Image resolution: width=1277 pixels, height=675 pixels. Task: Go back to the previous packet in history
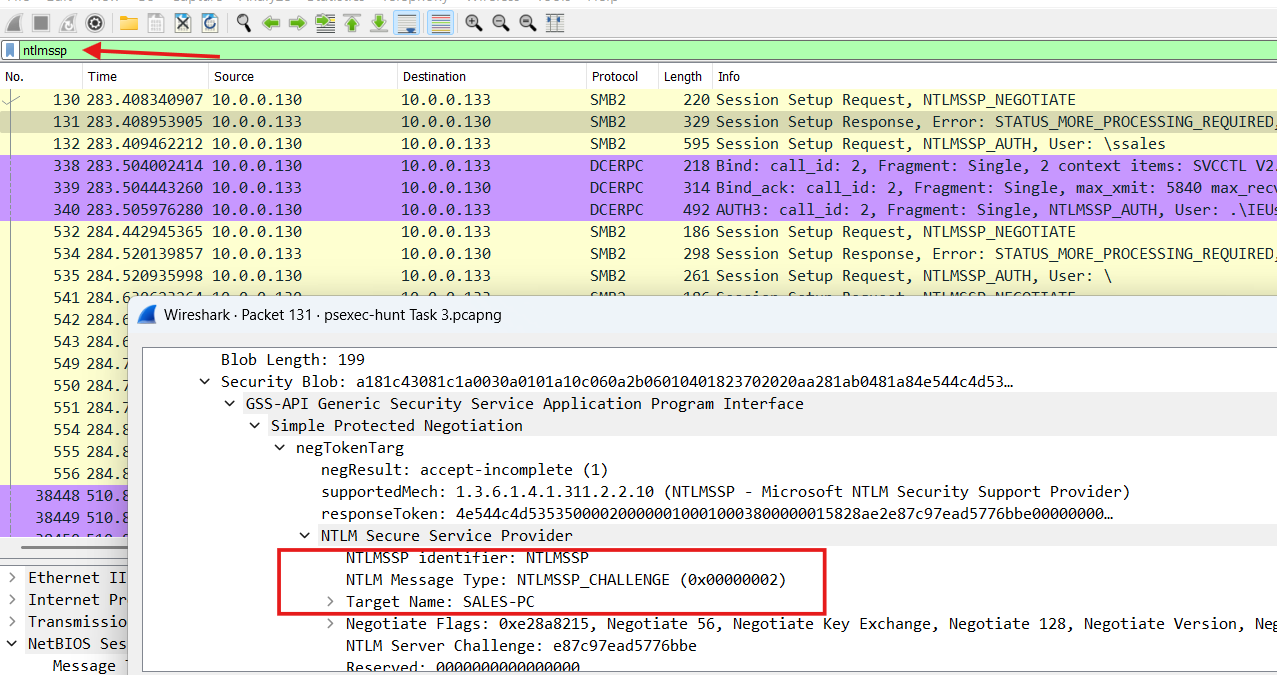click(x=271, y=22)
